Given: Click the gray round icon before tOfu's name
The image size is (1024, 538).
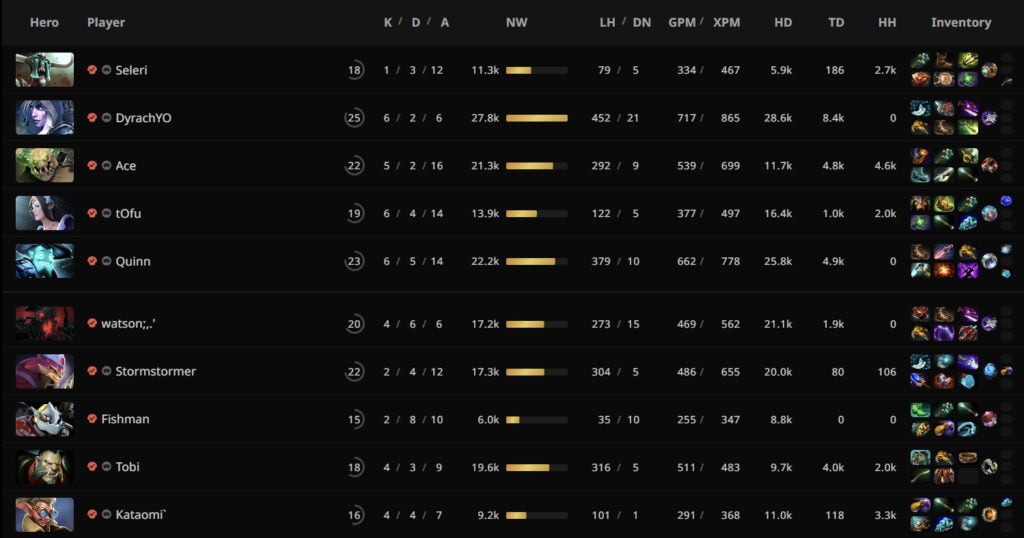Looking at the screenshot, I should click(x=106, y=213).
